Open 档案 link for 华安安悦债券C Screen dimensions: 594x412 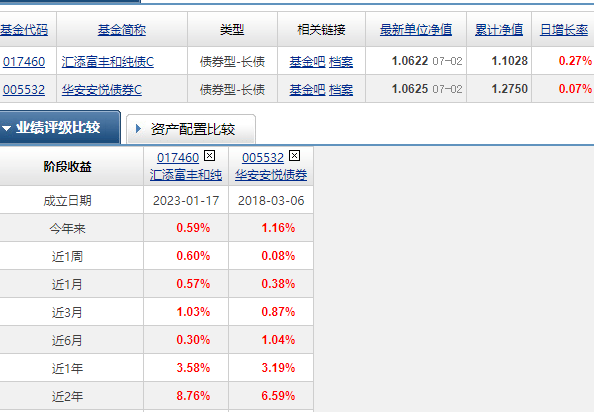click(x=341, y=89)
